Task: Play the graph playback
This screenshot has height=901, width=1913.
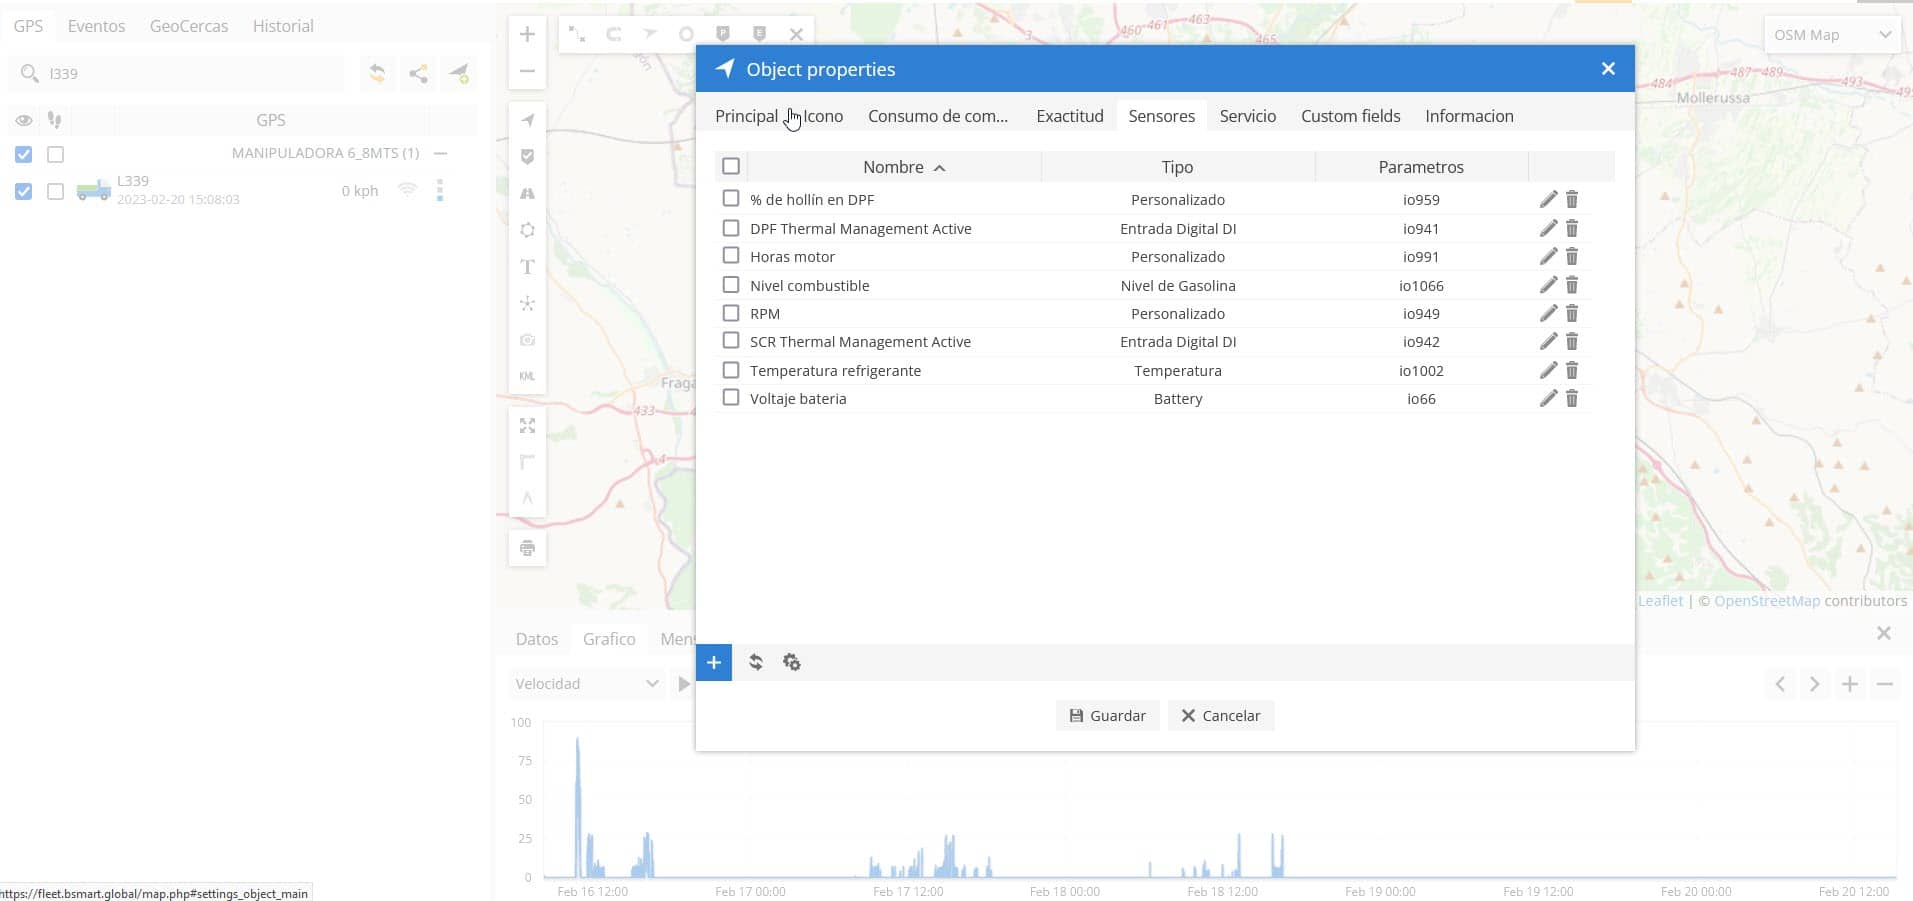Action: (683, 684)
